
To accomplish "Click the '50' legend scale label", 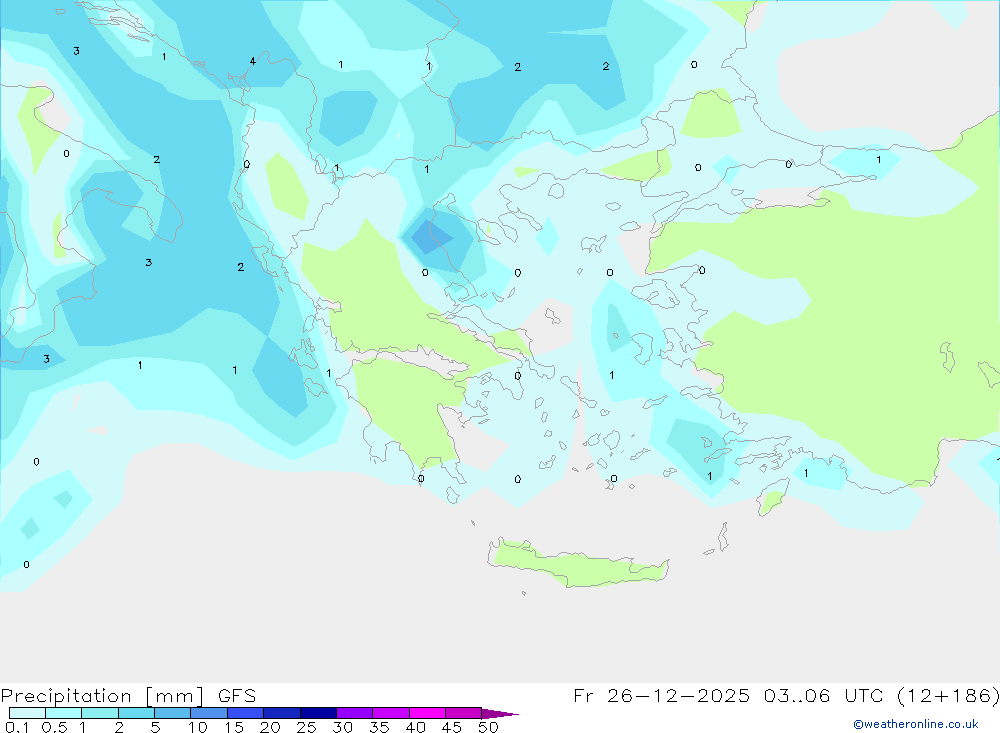I will click(489, 727).
